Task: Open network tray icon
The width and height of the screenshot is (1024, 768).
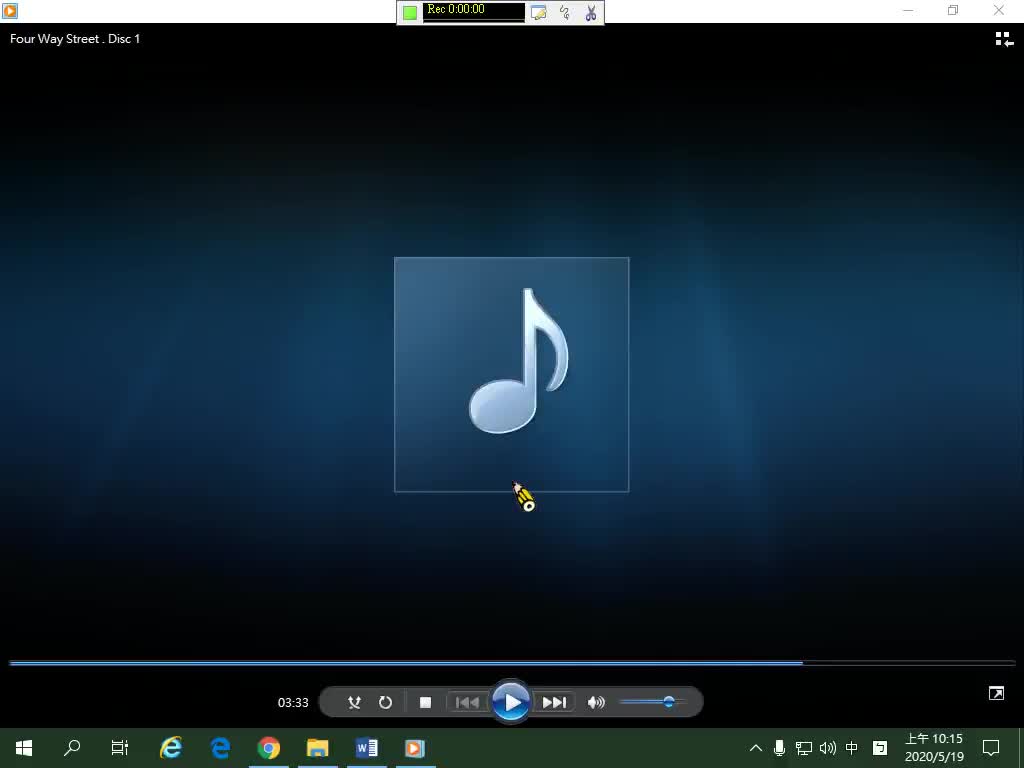Action: pos(803,748)
